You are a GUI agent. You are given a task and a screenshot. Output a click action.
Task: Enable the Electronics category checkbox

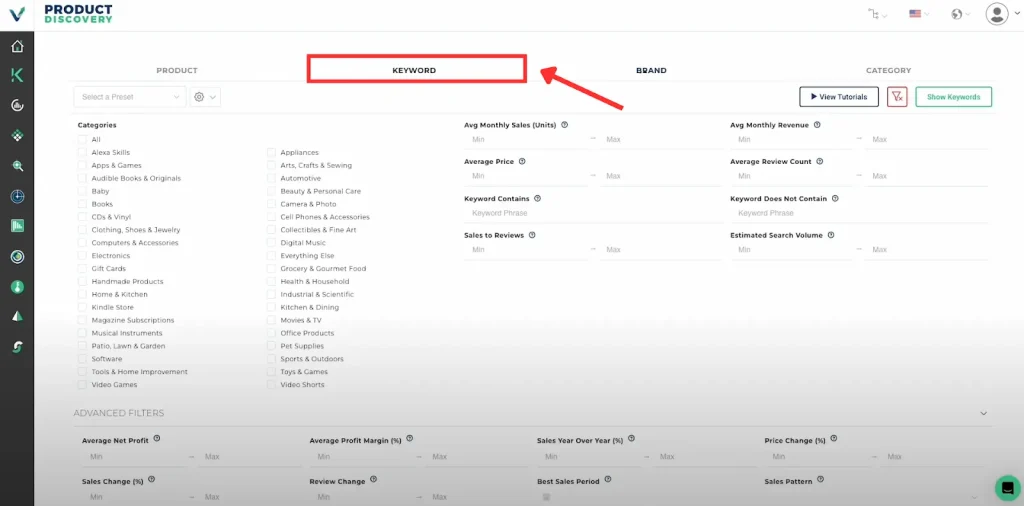(82, 256)
